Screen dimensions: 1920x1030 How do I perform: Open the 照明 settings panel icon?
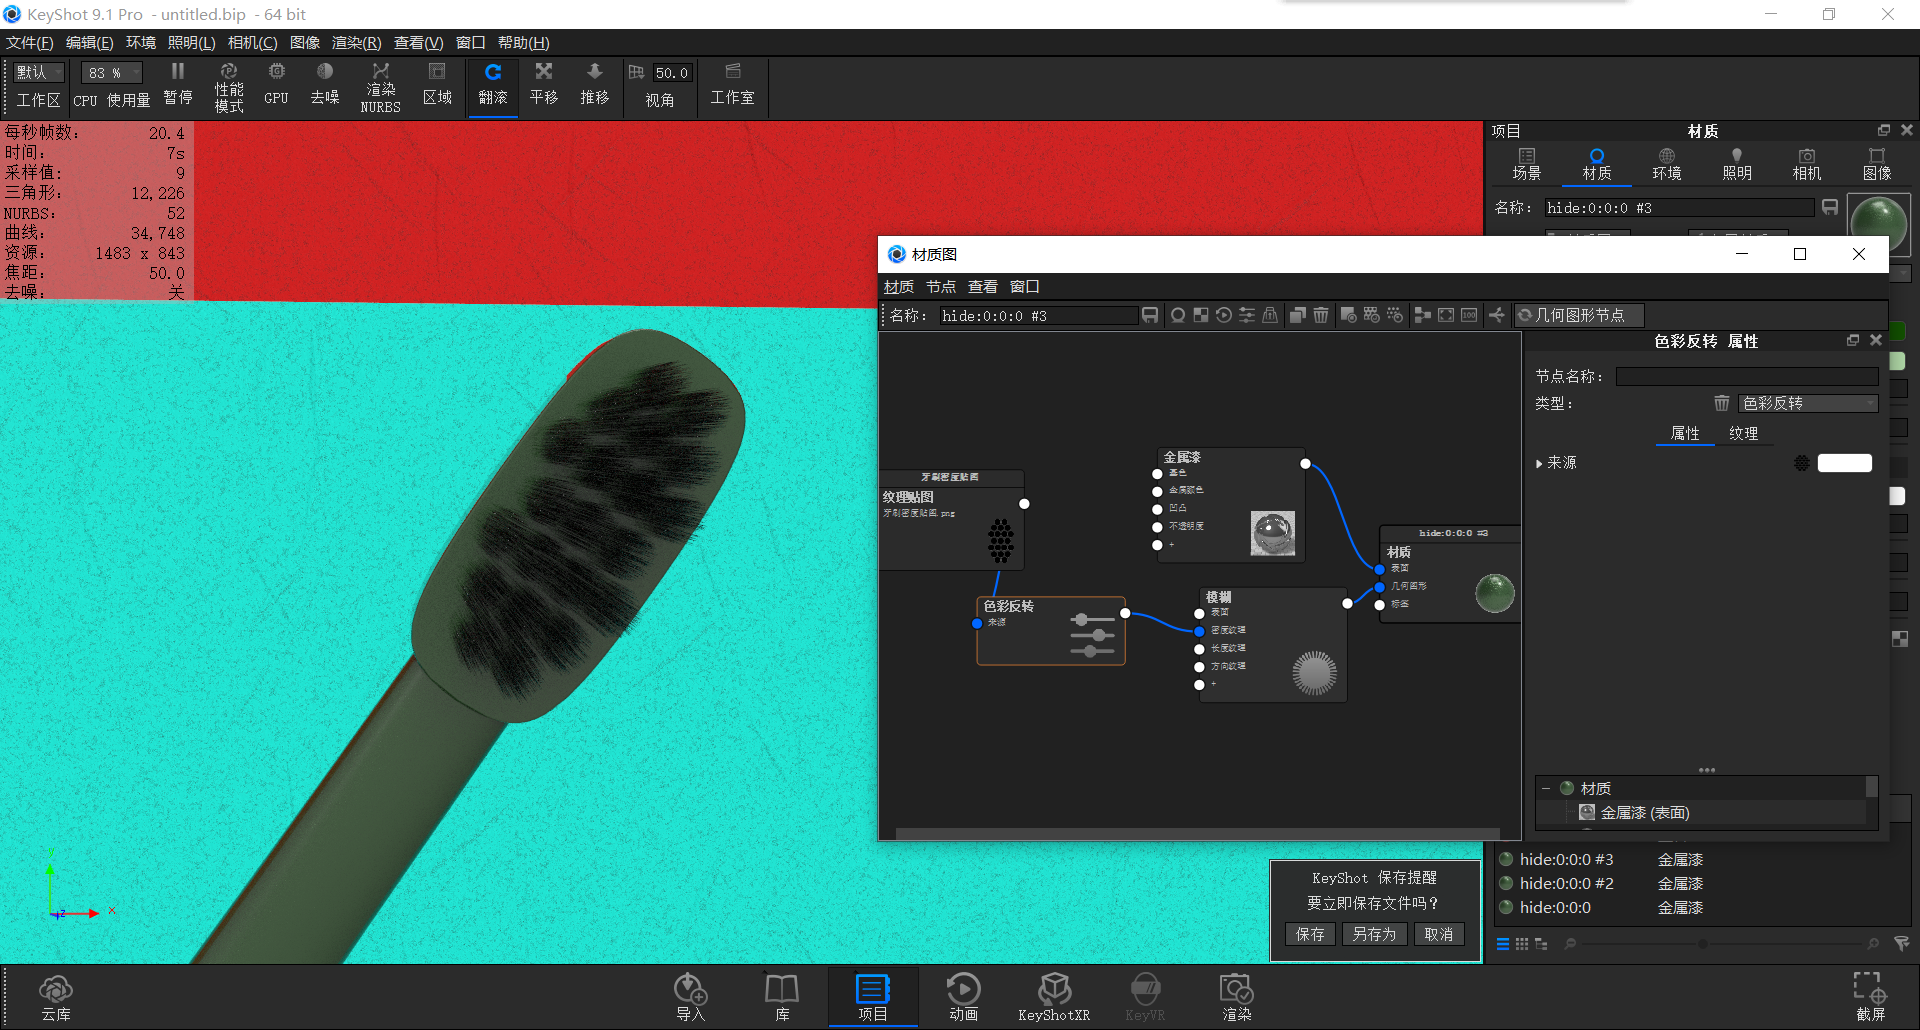pyautogui.click(x=1736, y=163)
